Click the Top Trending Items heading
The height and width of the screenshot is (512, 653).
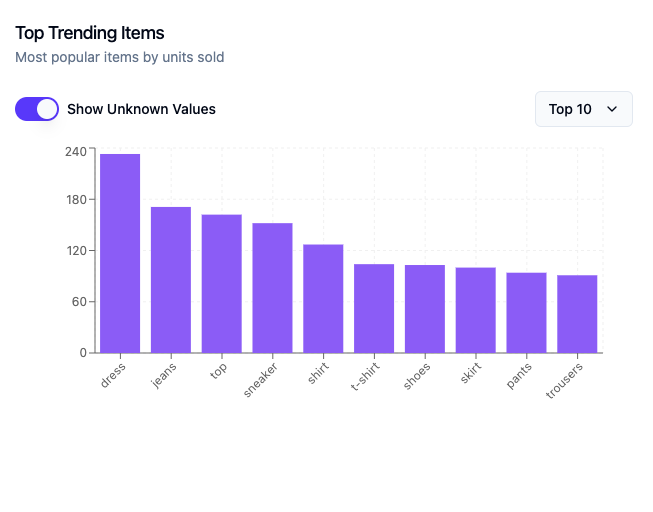coord(90,33)
